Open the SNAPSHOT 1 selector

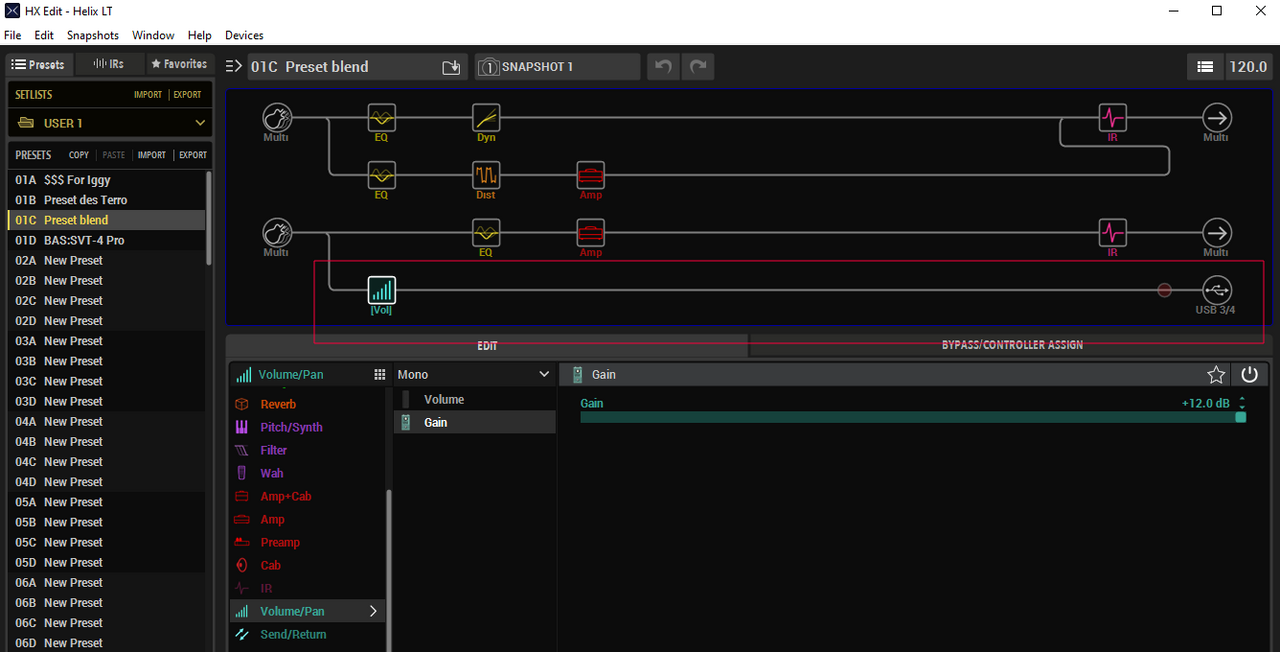tap(558, 67)
